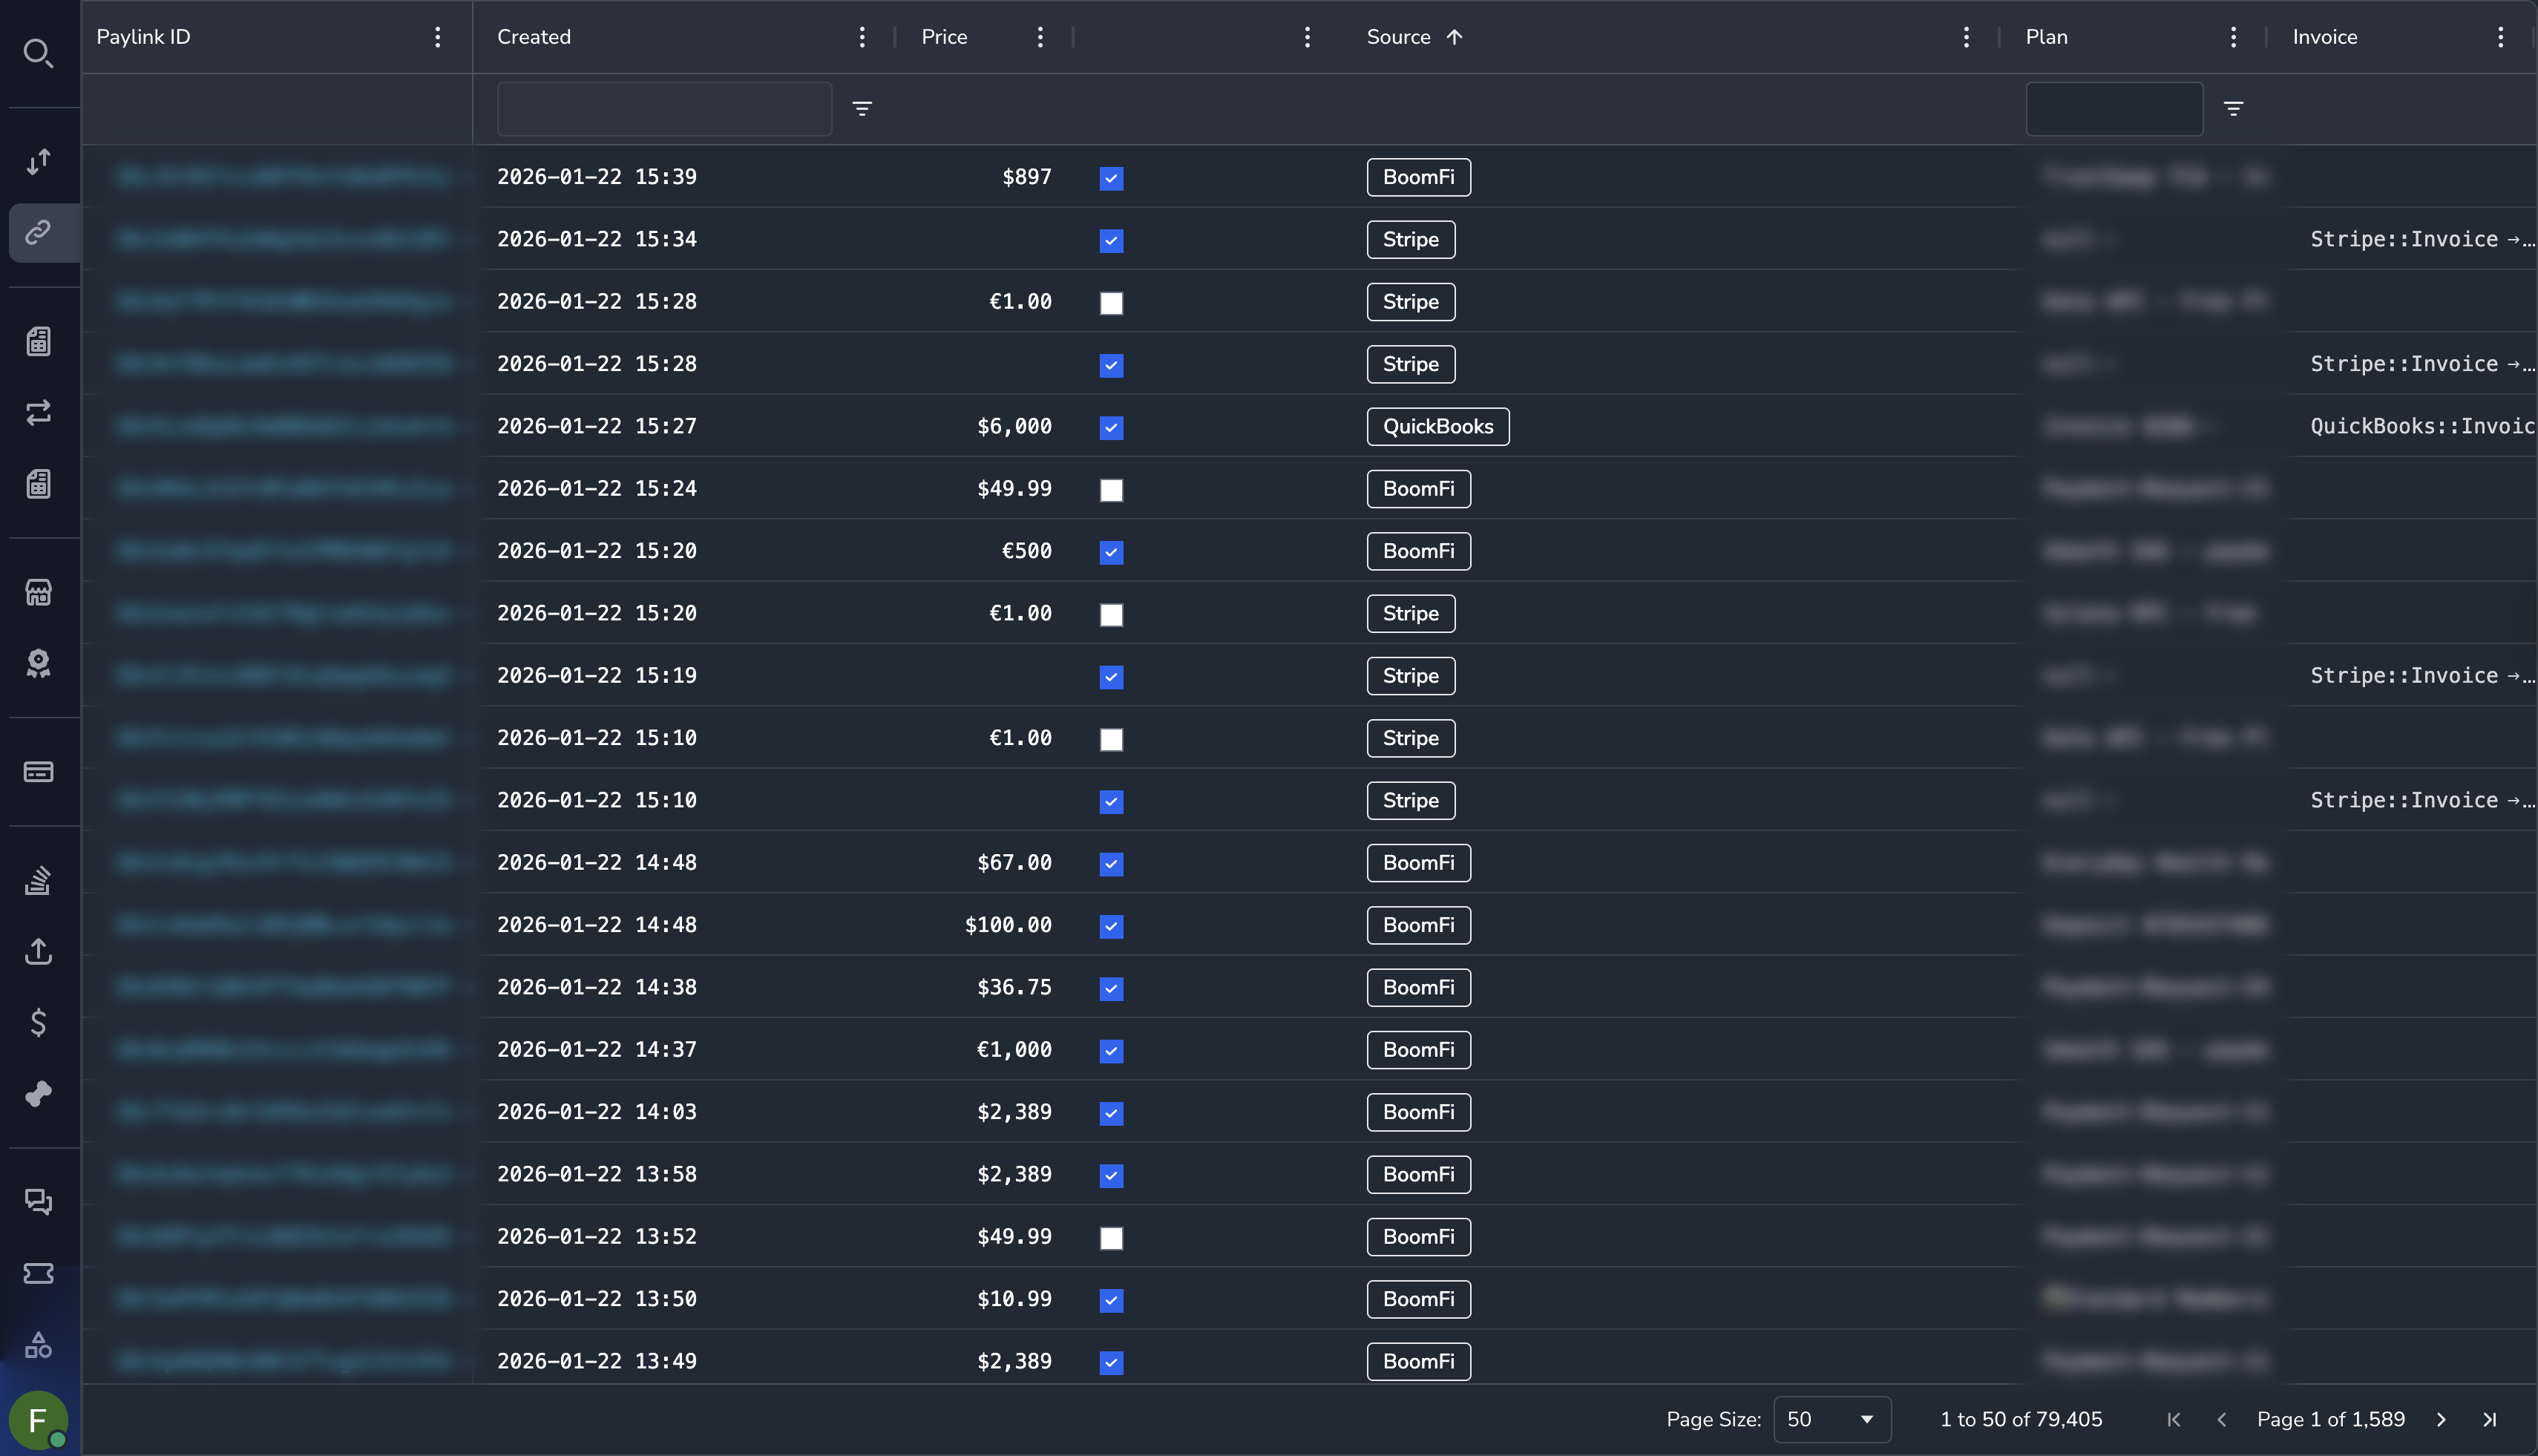Image resolution: width=2538 pixels, height=1456 pixels.
Task: Open Plan column menu
Action: [2233, 37]
